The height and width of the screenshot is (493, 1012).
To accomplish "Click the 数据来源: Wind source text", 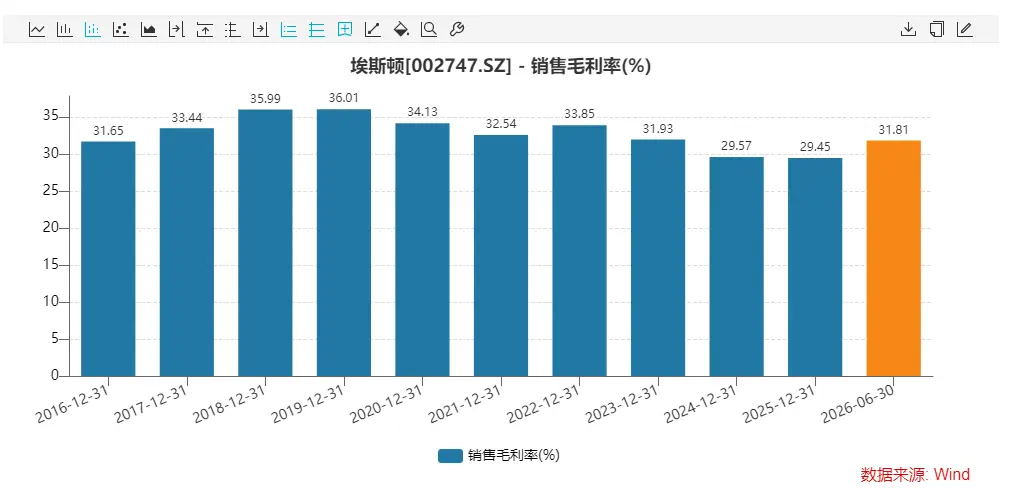I will click(915, 475).
